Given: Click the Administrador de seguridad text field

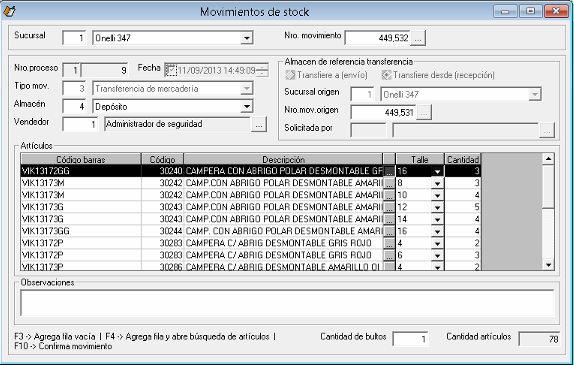Looking at the screenshot, I should tap(178, 124).
